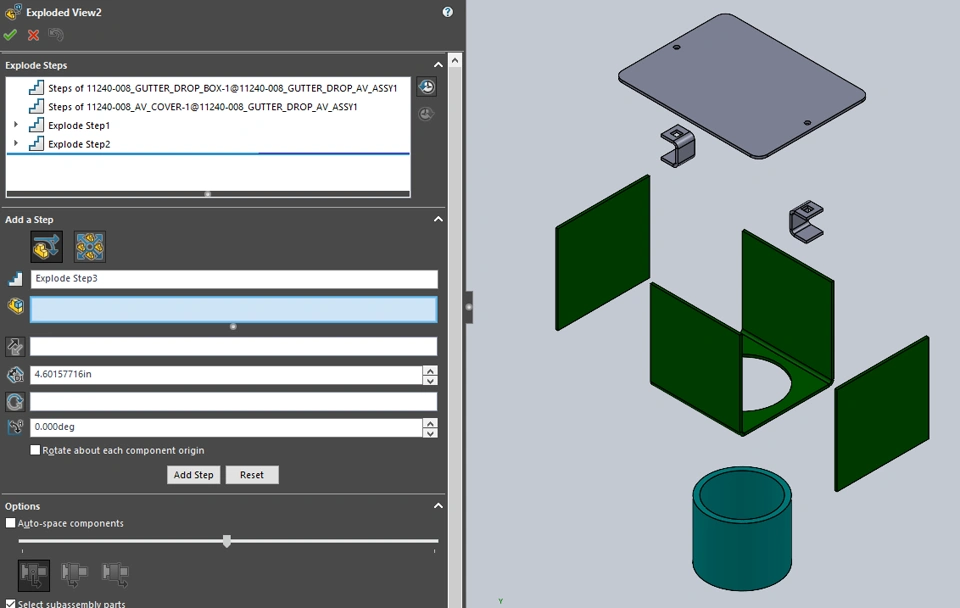Select third auto-space spacing option

[x=114, y=574]
